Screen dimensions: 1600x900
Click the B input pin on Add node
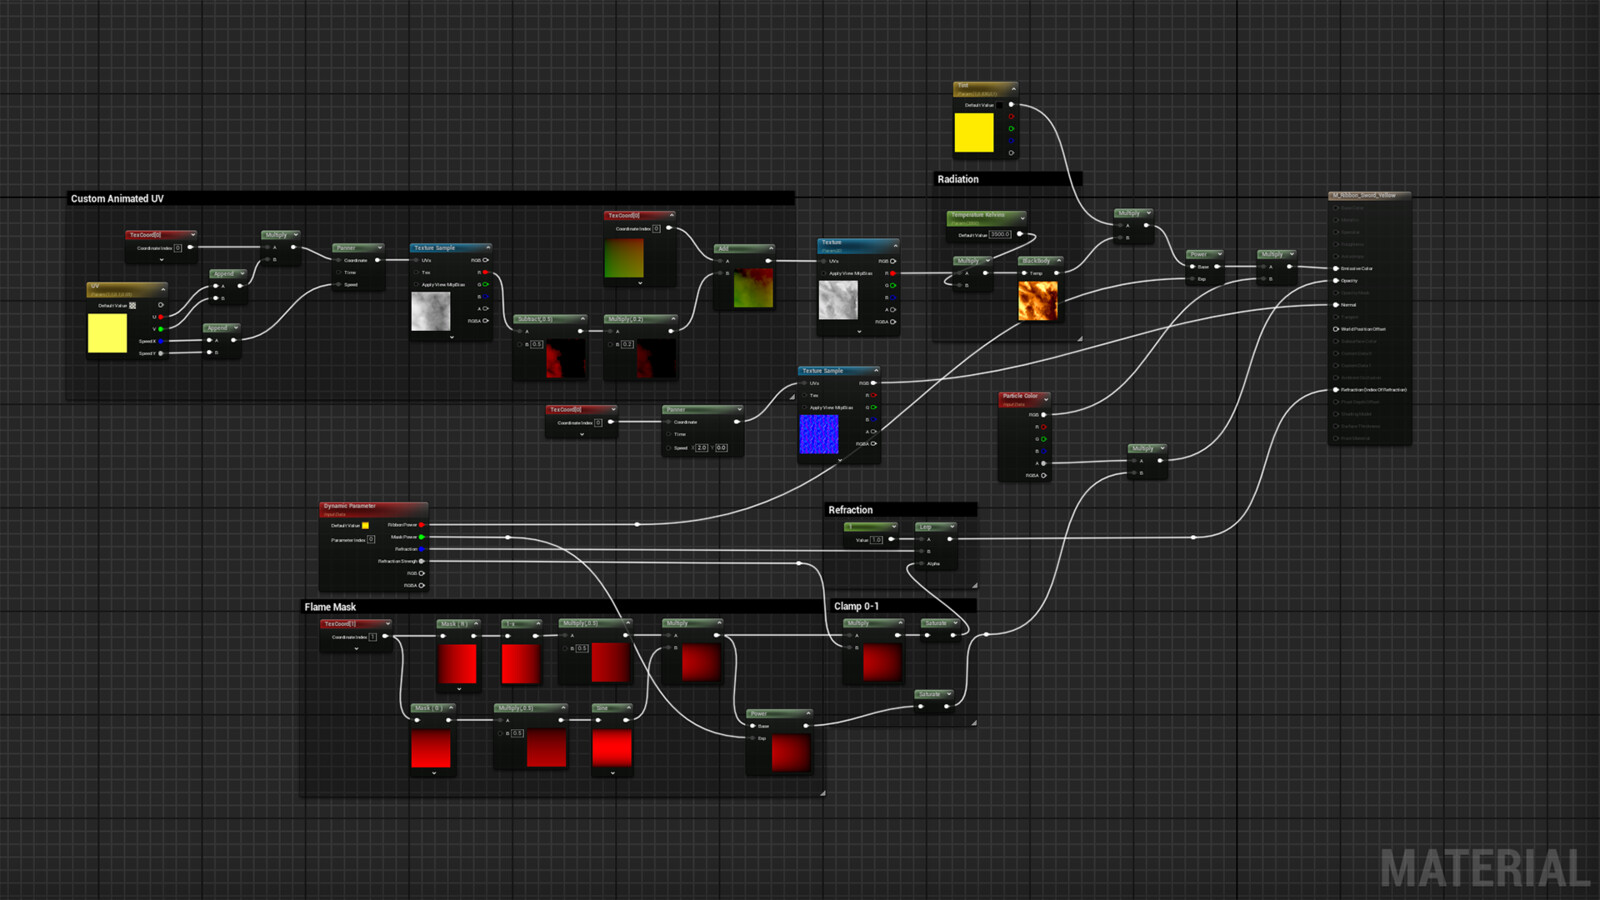point(719,273)
